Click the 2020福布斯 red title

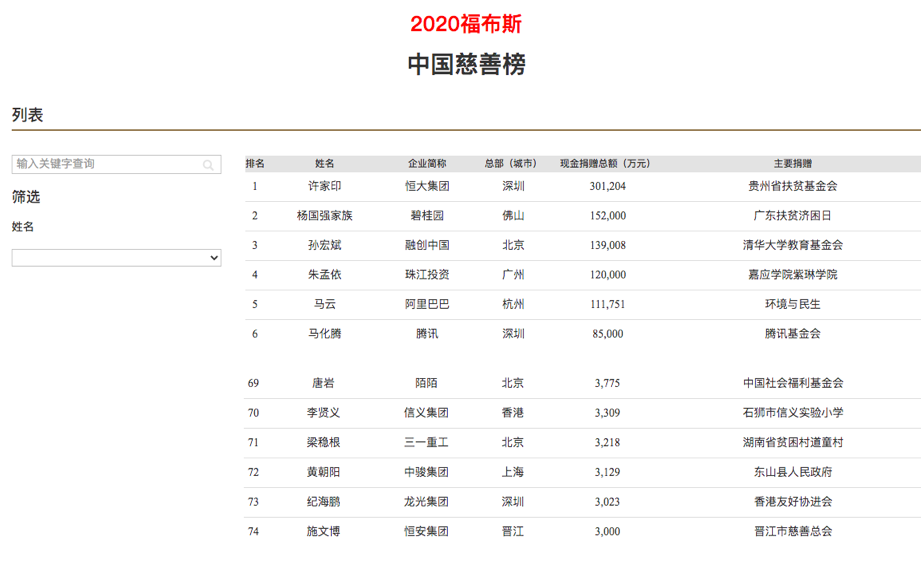tap(466, 24)
